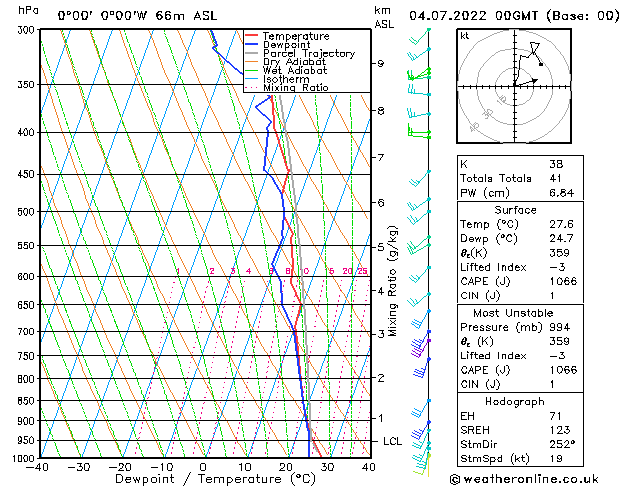The height and width of the screenshot is (486, 629).
Task: Click the -20 temperature axis label
Action: [x=120, y=467]
